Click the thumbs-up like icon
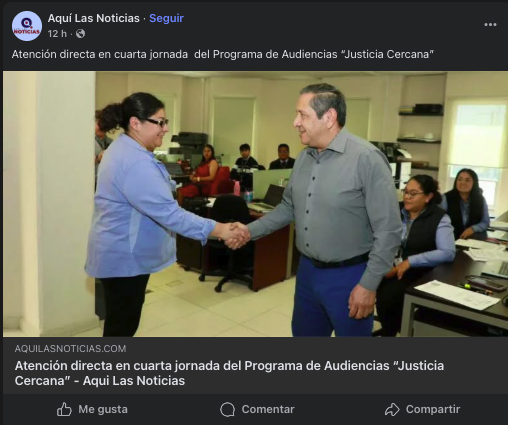 [64, 409]
